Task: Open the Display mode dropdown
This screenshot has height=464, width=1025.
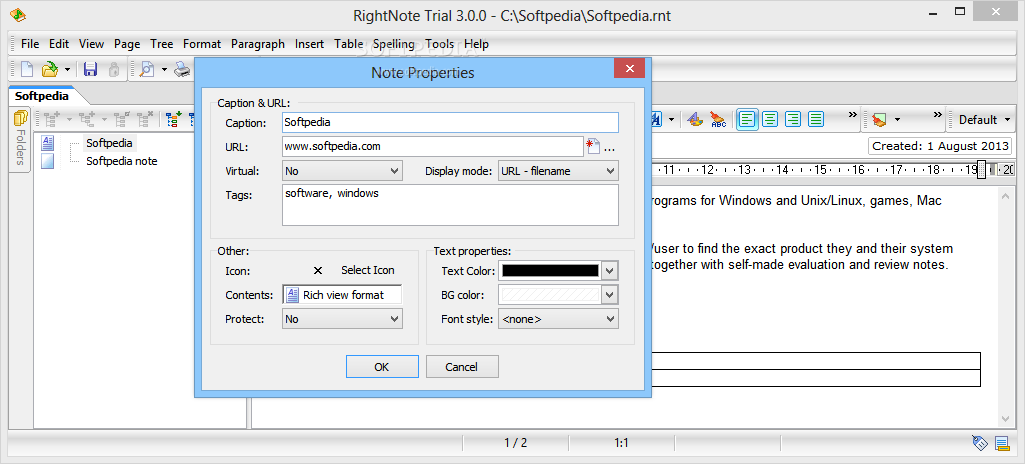Action: point(558,171)
